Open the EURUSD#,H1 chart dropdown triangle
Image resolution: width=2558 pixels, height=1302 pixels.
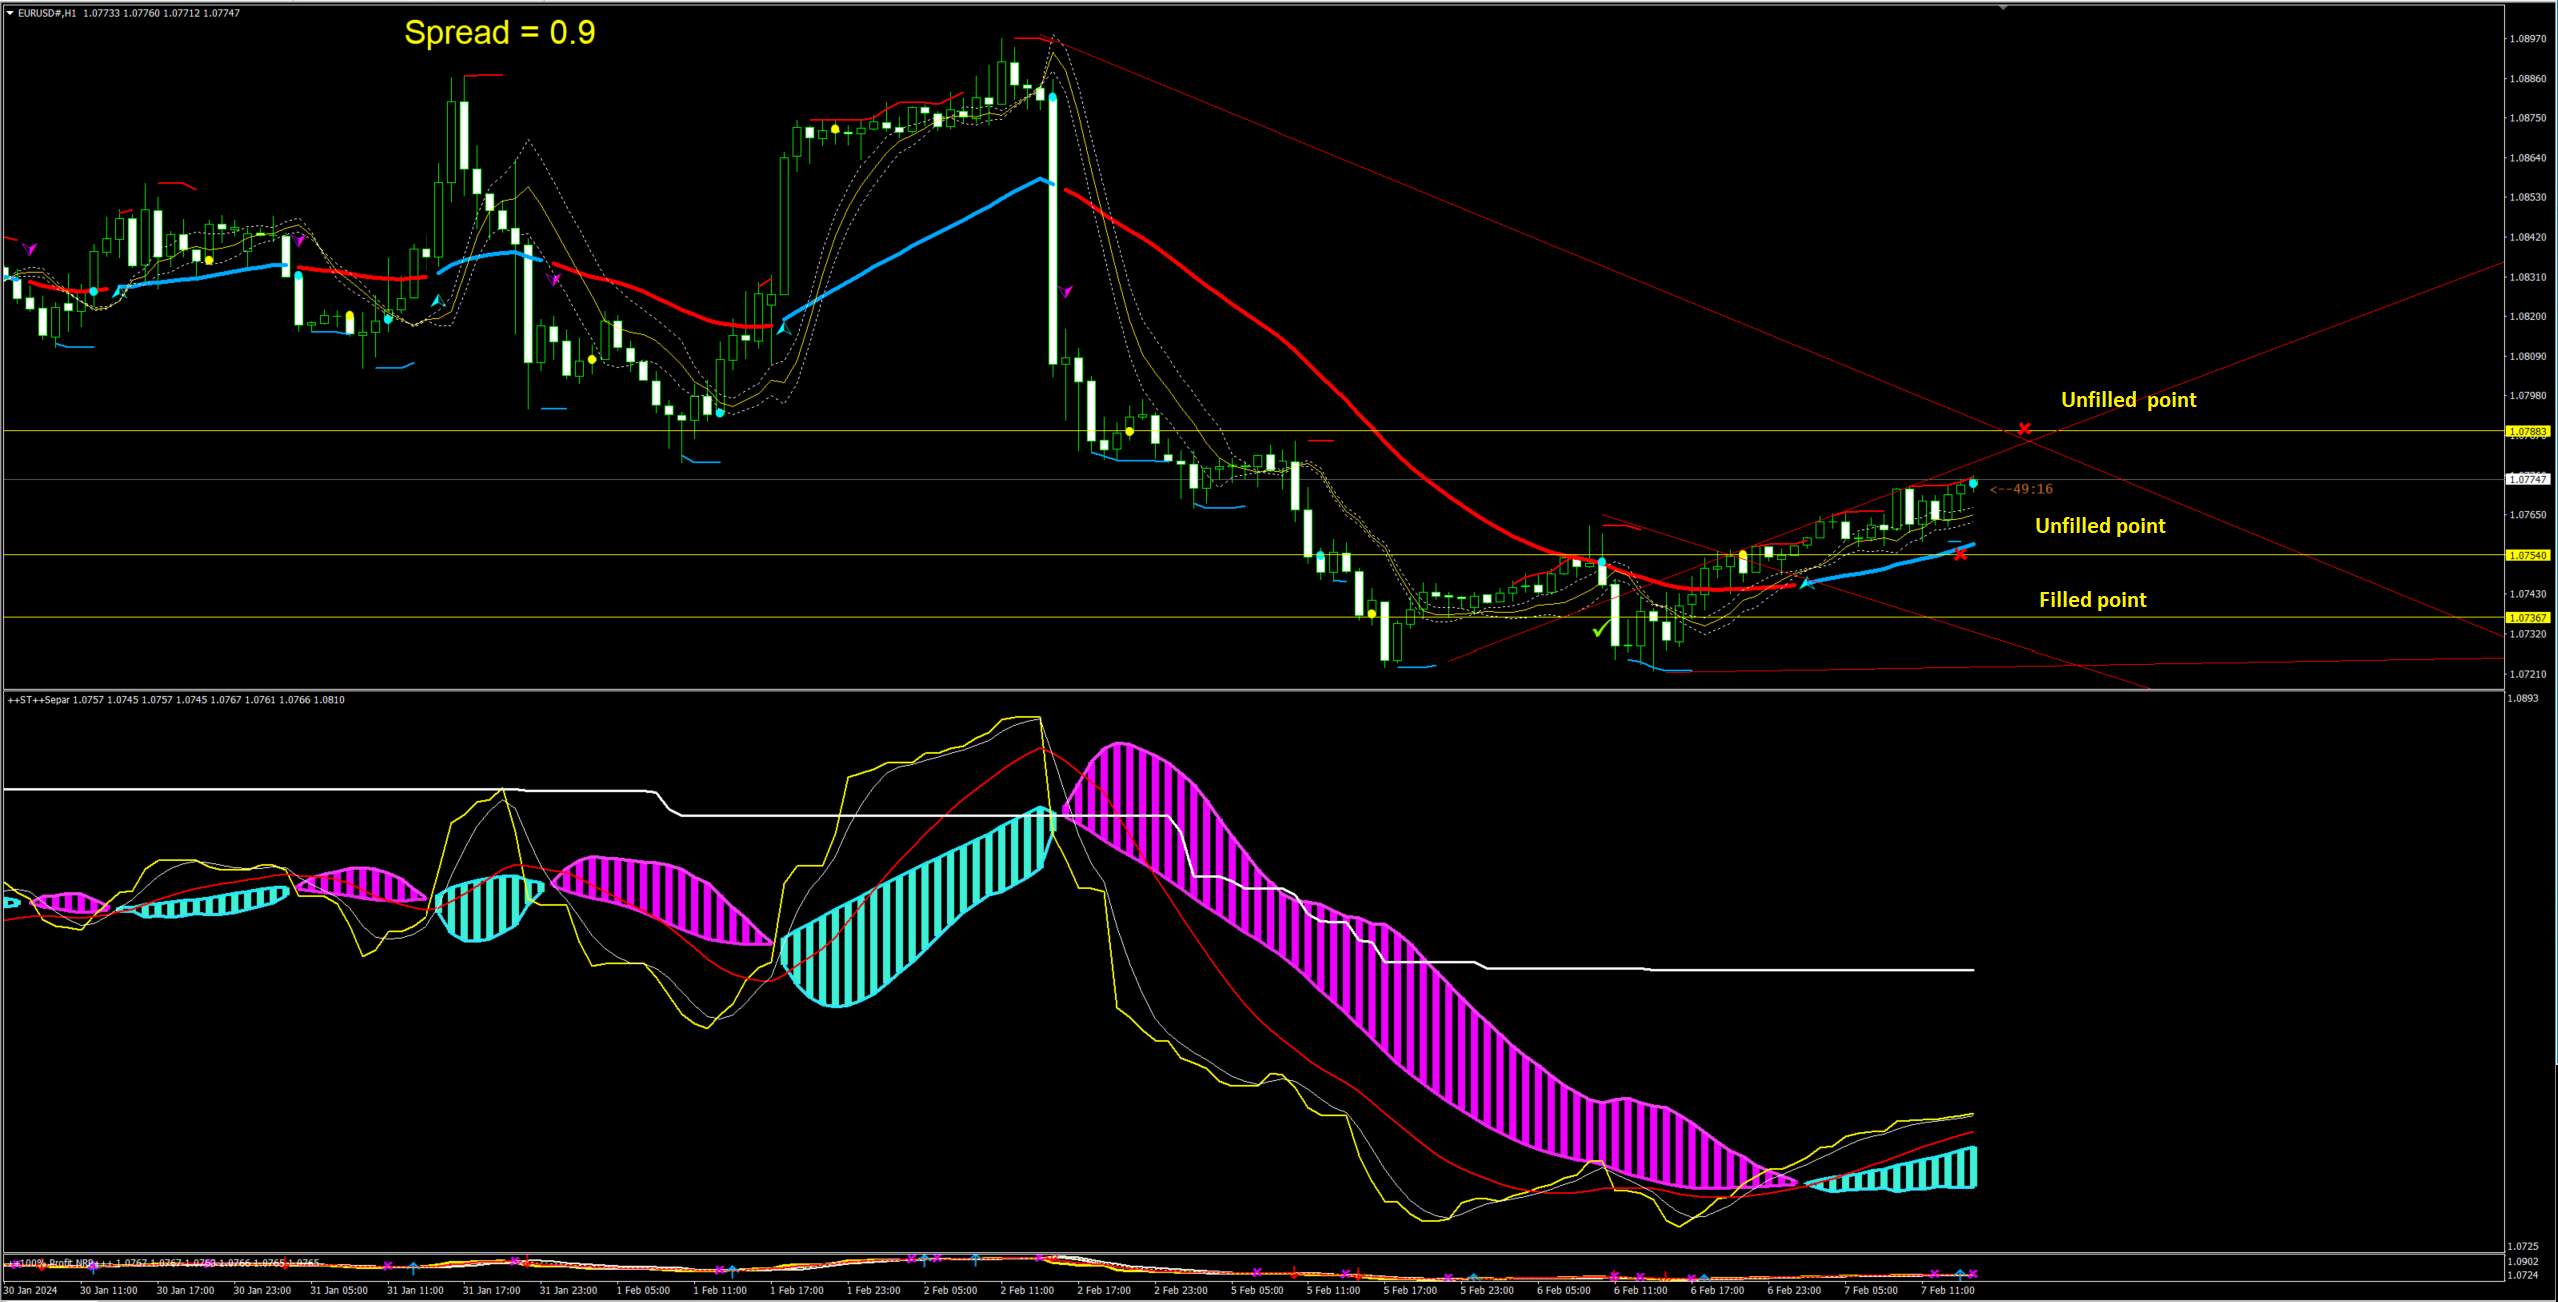click(10, 13)
